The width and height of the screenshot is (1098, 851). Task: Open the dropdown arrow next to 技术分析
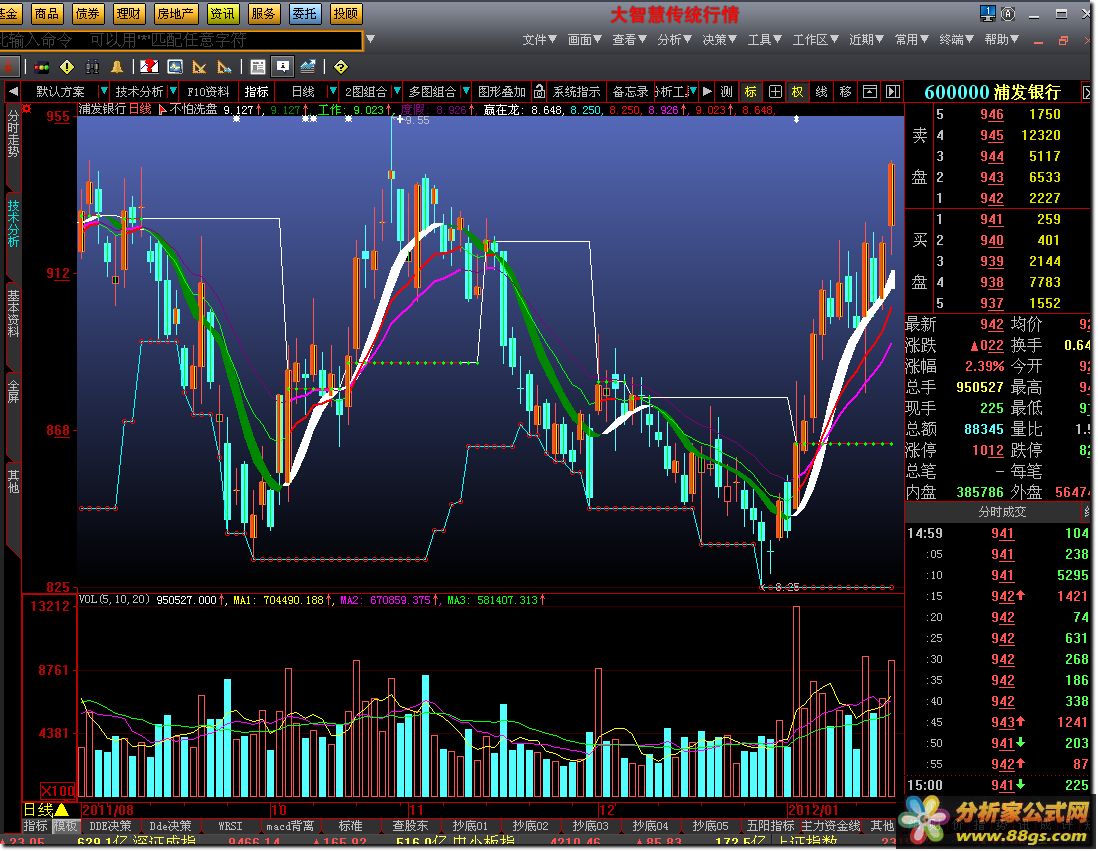point(173,92)
